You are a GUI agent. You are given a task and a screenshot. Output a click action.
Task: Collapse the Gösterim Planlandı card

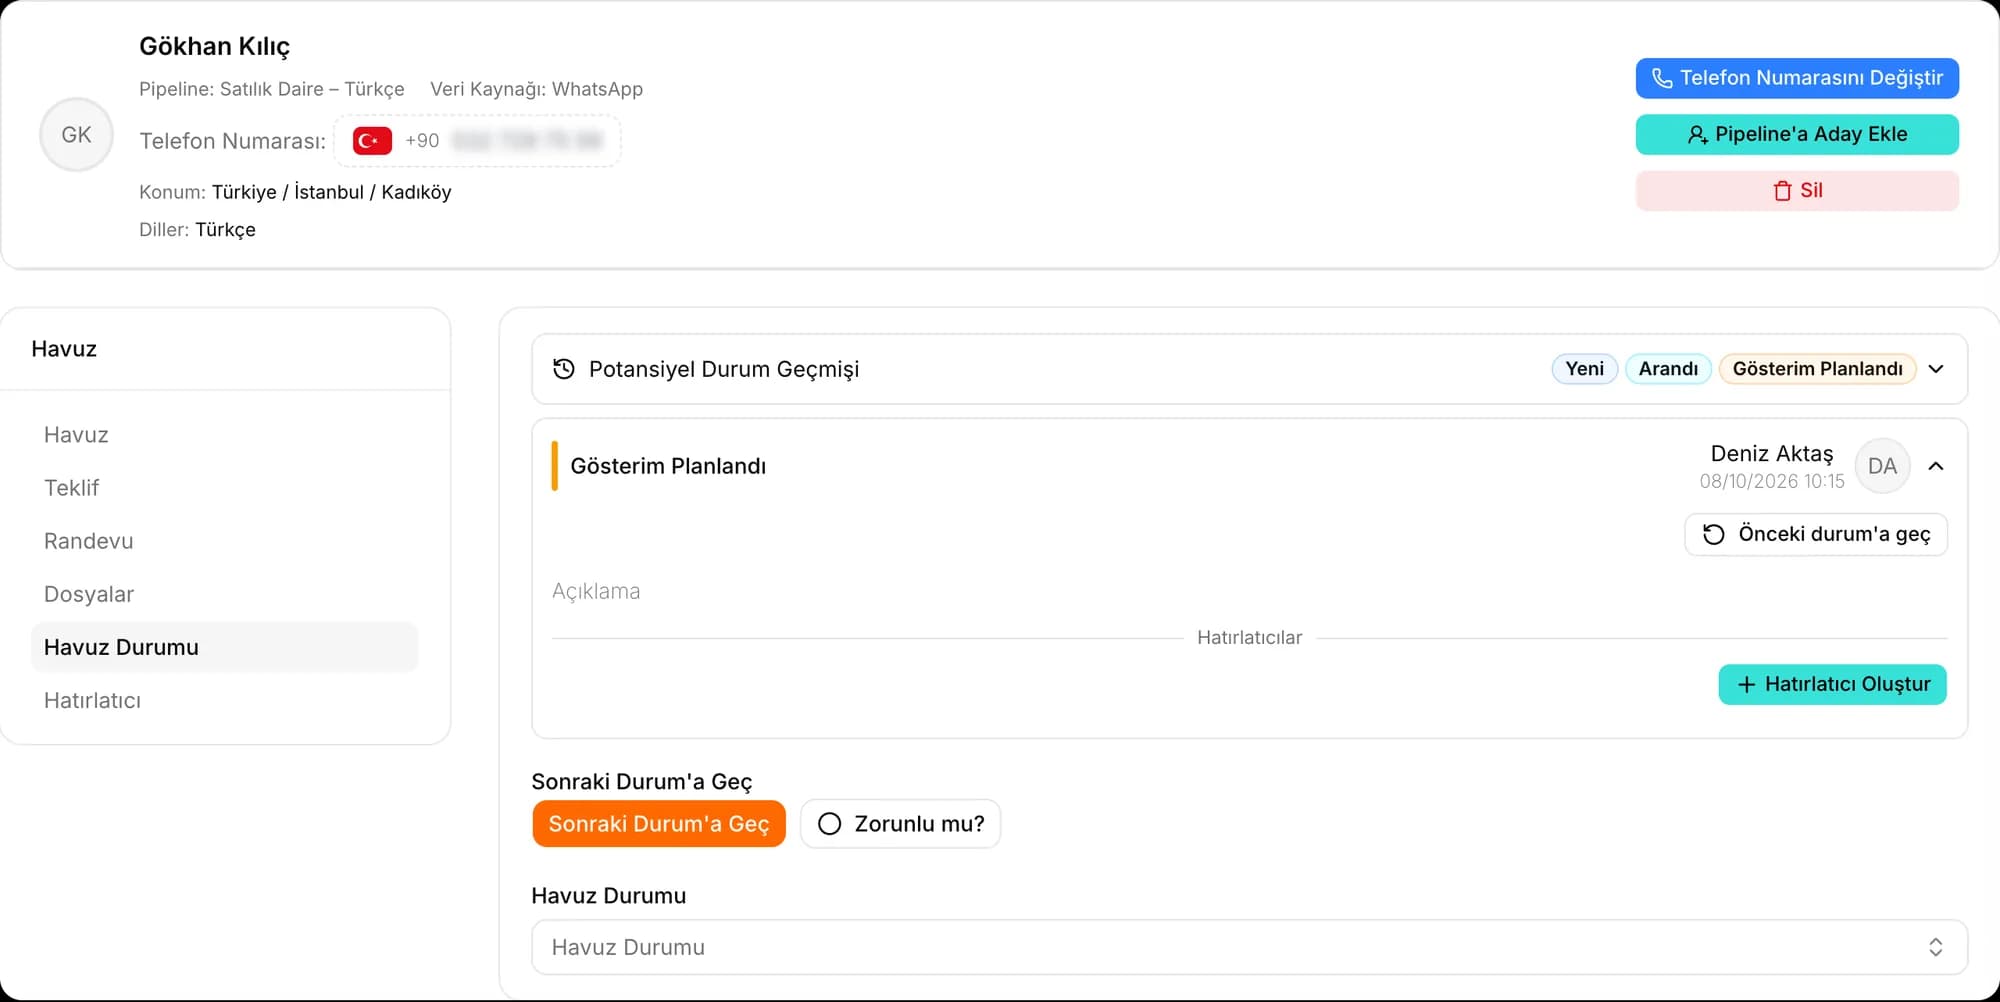coord(1936,466)
